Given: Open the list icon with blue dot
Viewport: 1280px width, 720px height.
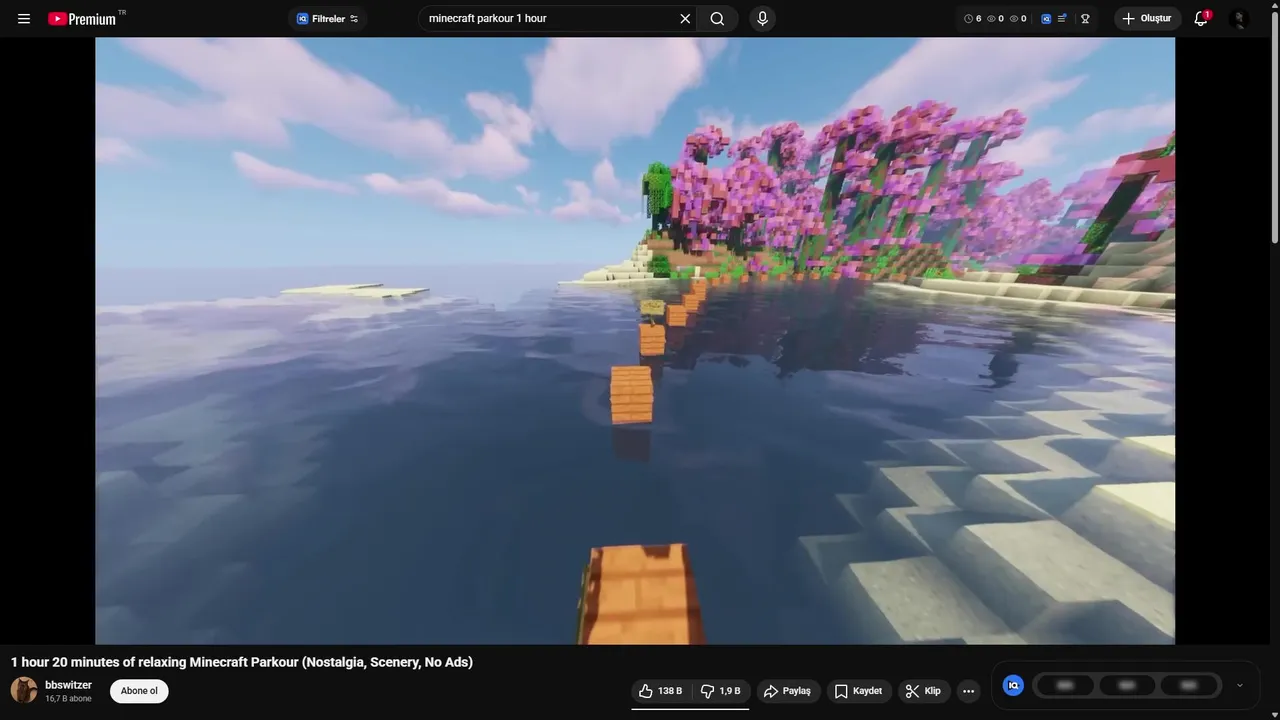Looking at the screenshot, I should point(1062,19).
